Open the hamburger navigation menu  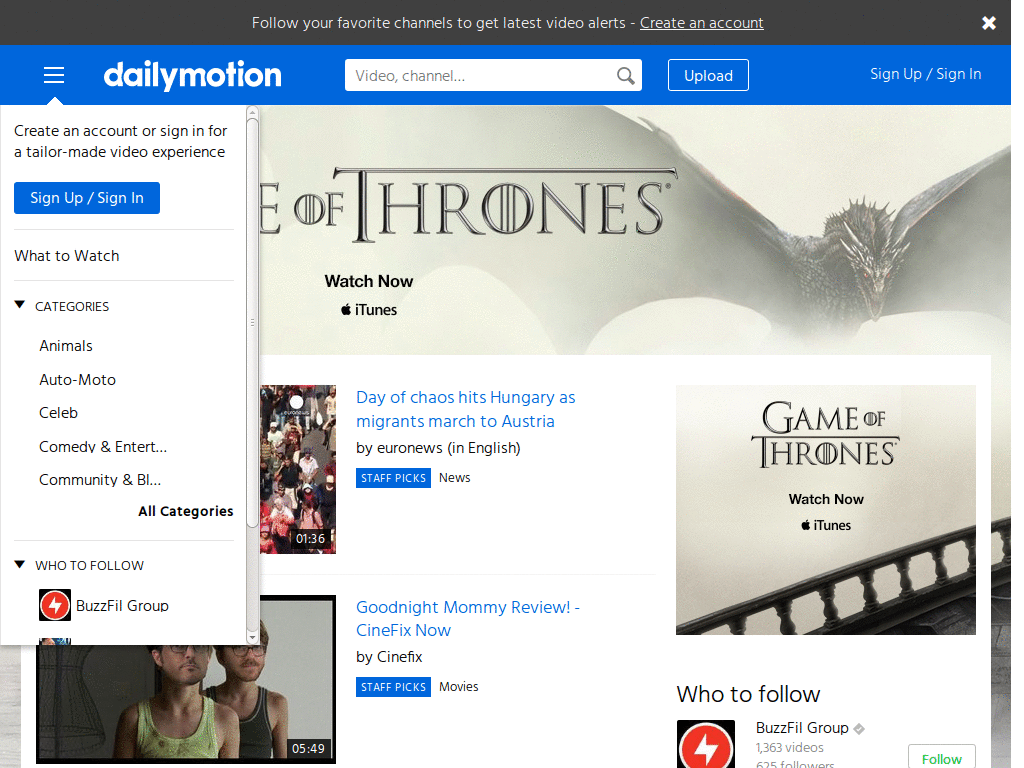[x=53, y=75]
